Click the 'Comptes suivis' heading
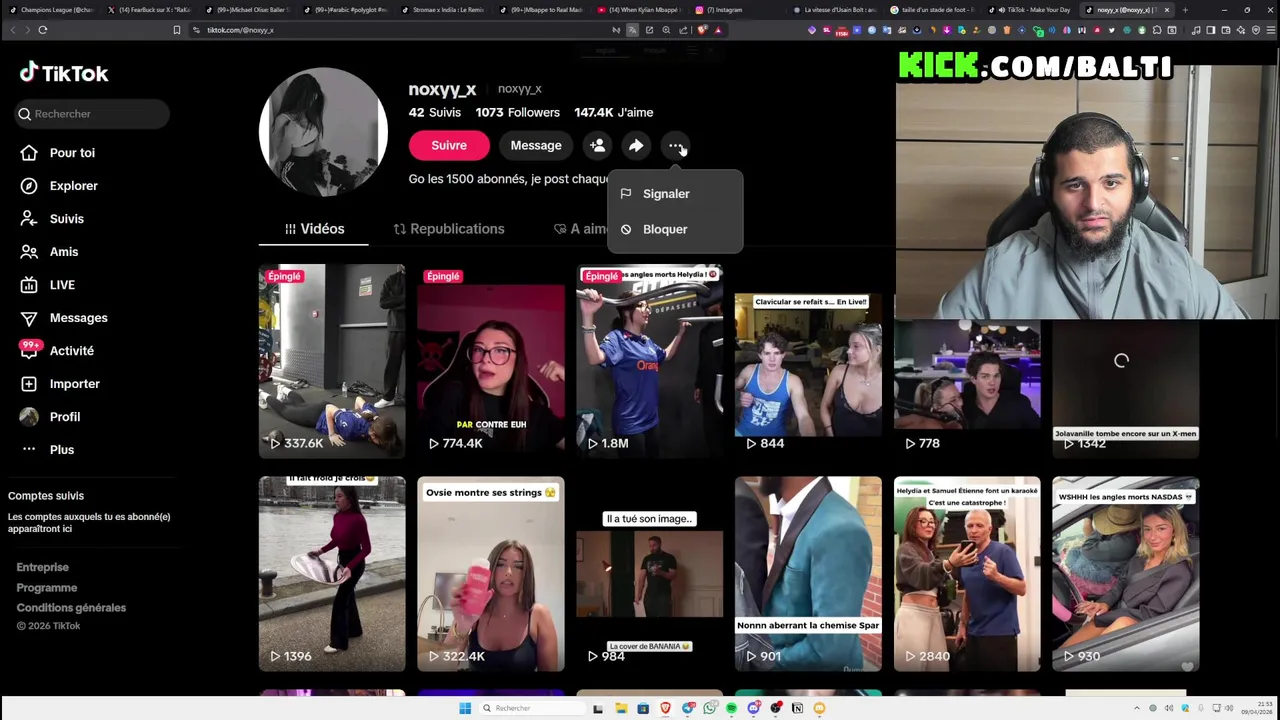This screenshot has height=720, width=1280. 46,496
